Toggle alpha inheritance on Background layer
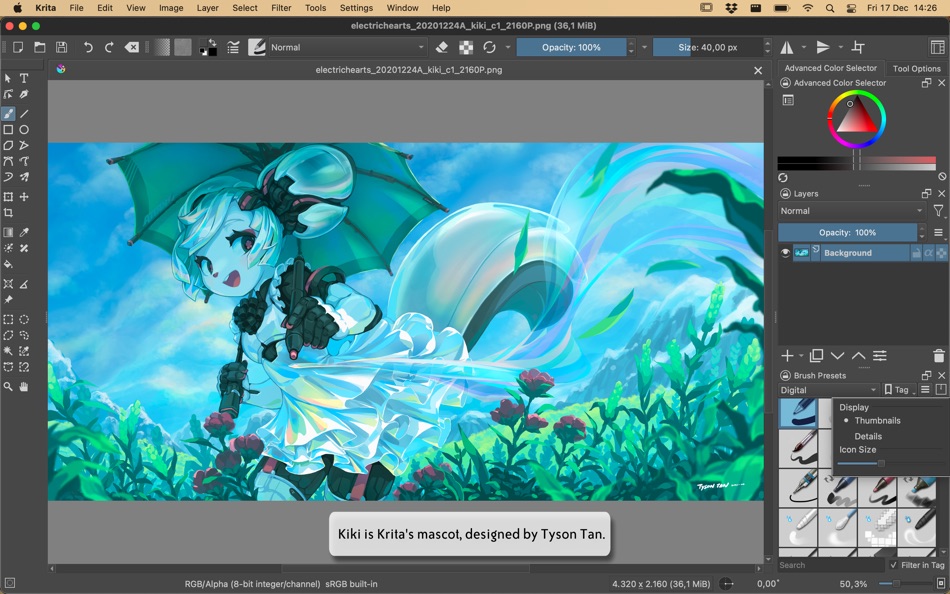 click(929, 253)
